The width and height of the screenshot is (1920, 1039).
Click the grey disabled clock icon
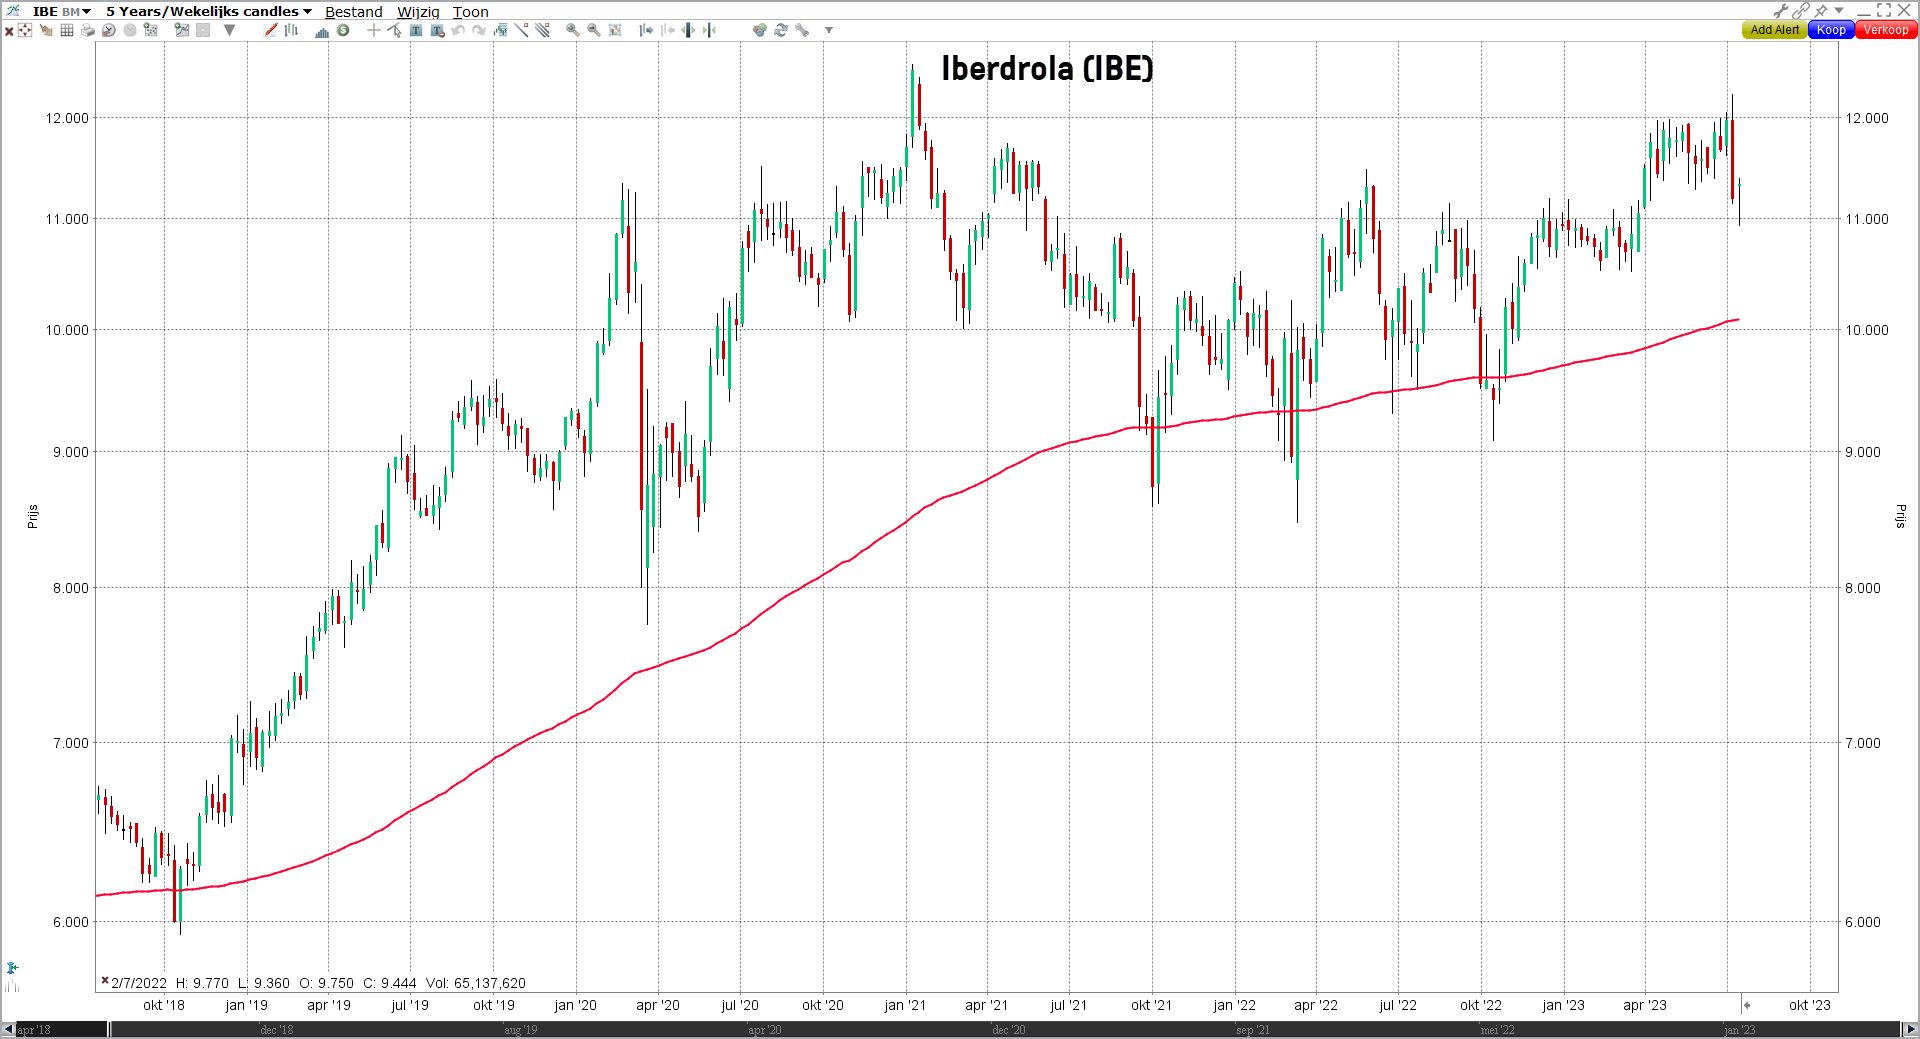[x=130, y=30]
